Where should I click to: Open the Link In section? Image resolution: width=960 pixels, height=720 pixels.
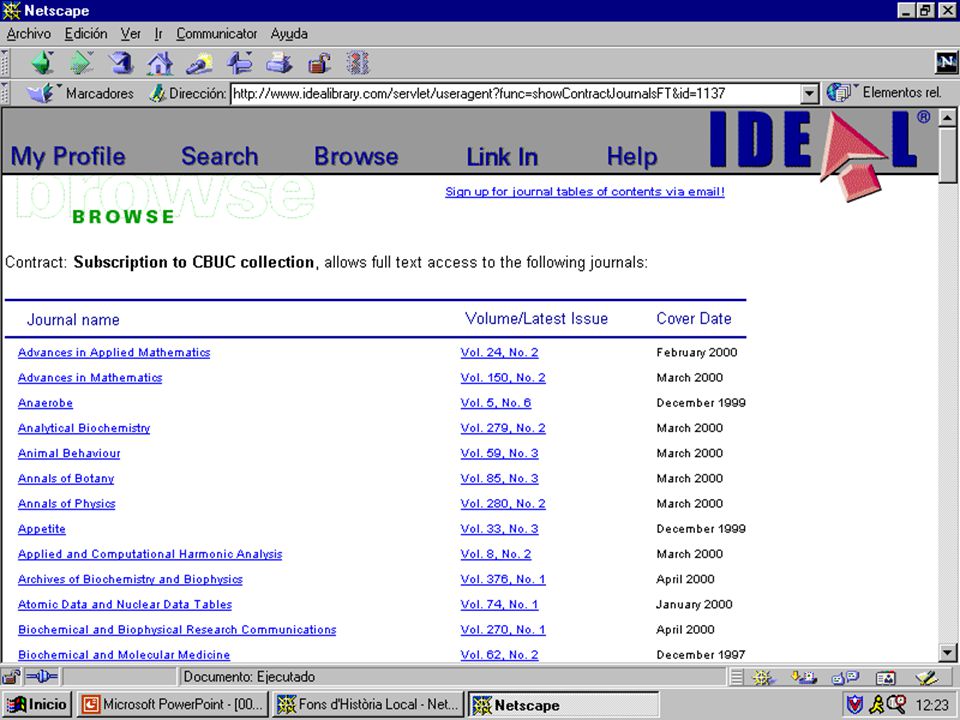click(502, 157)
